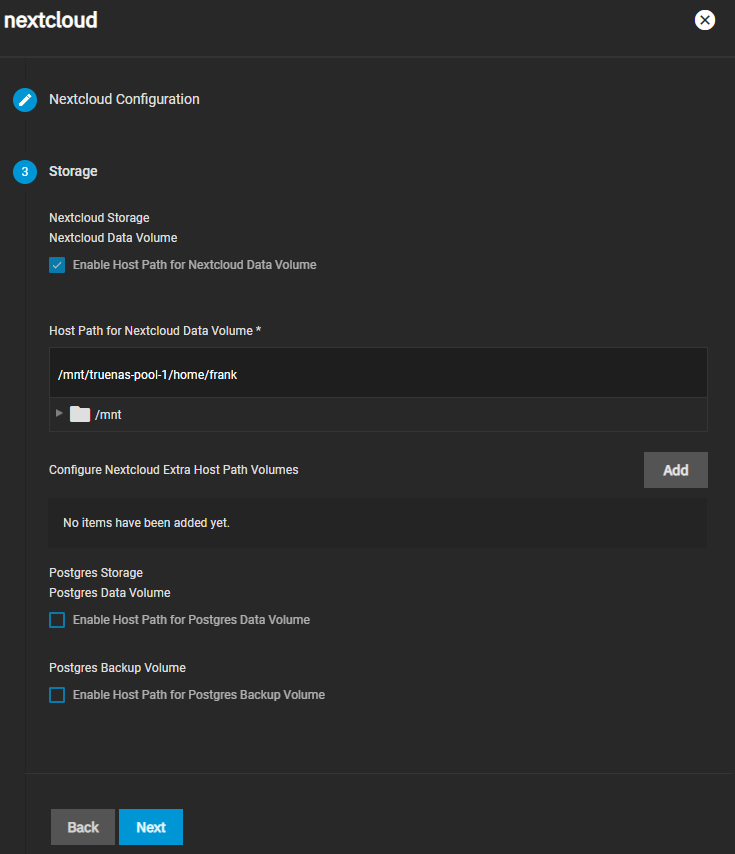Expand the /mnt tree node arrow

point(59,413)
